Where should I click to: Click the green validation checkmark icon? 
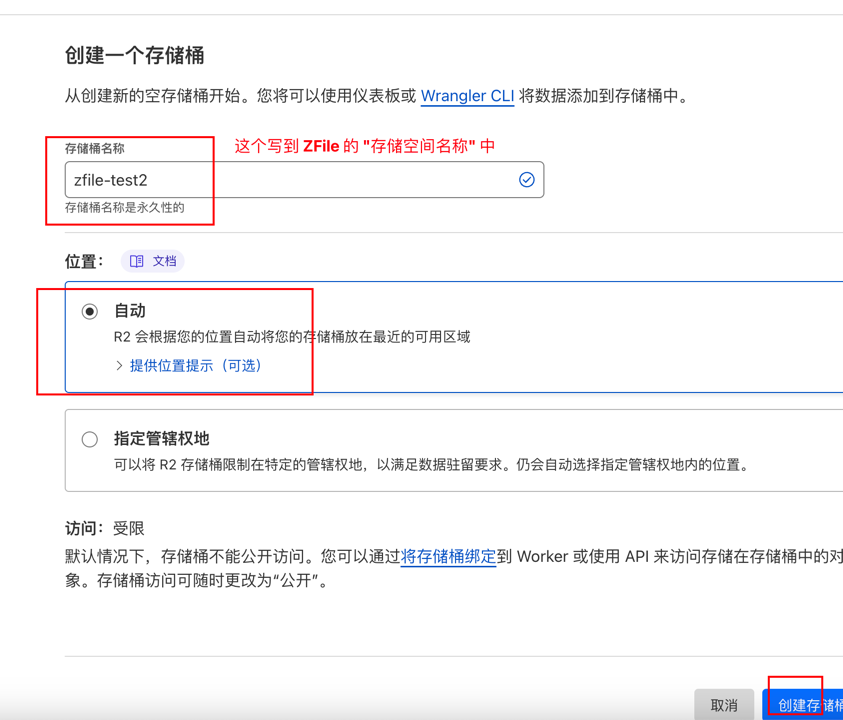(526, 180)
